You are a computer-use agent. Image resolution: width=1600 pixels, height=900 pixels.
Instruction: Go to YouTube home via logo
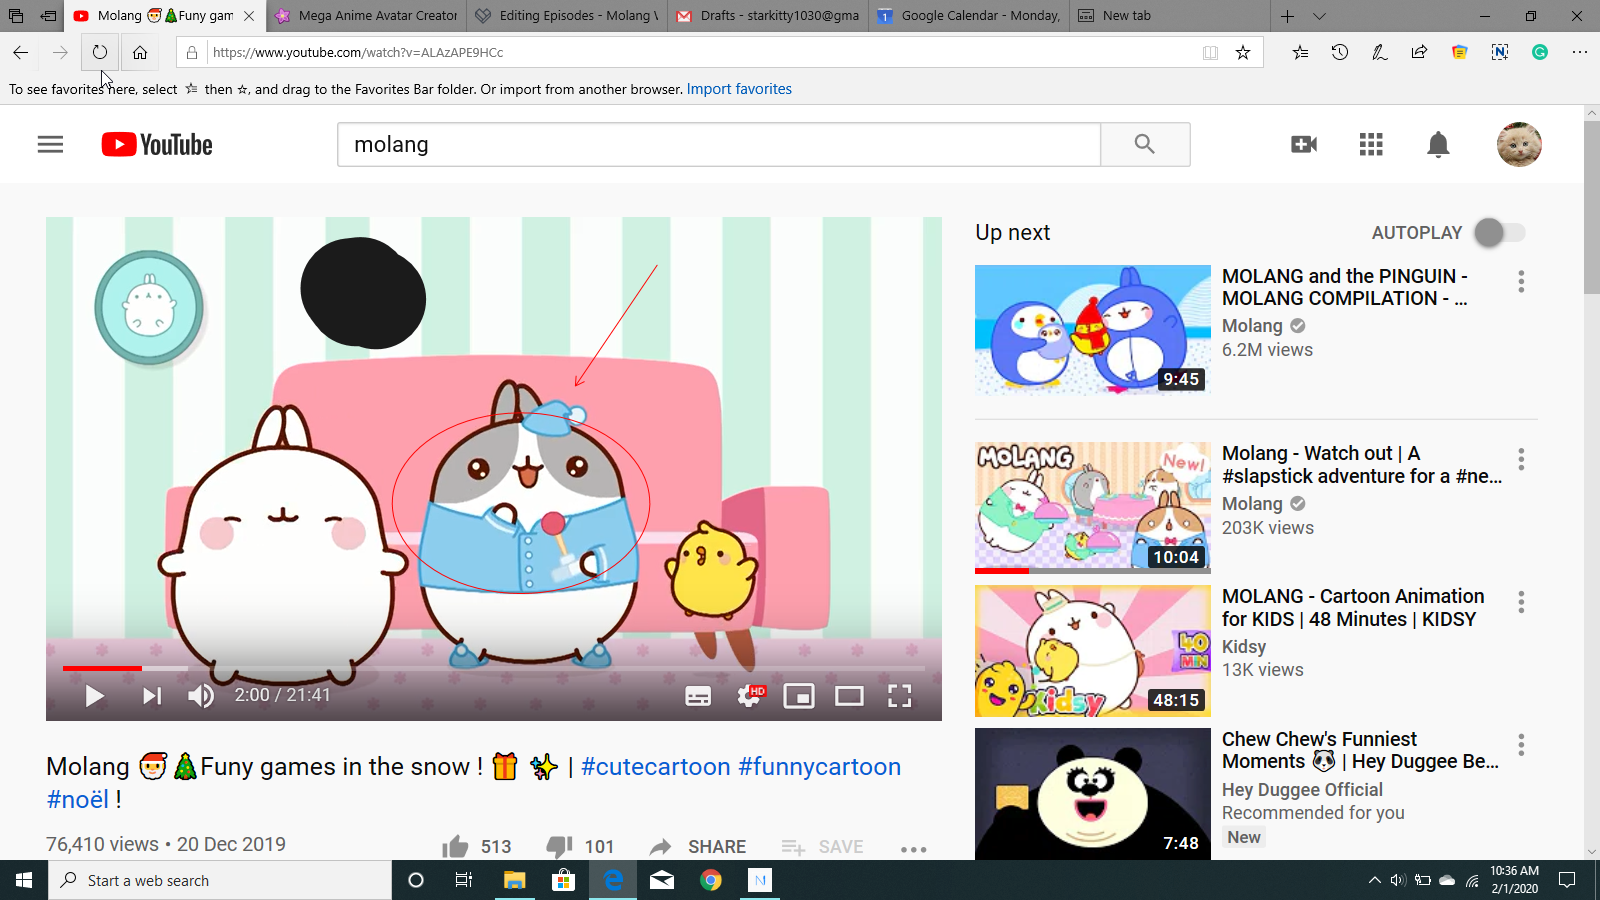coord(157,145)
